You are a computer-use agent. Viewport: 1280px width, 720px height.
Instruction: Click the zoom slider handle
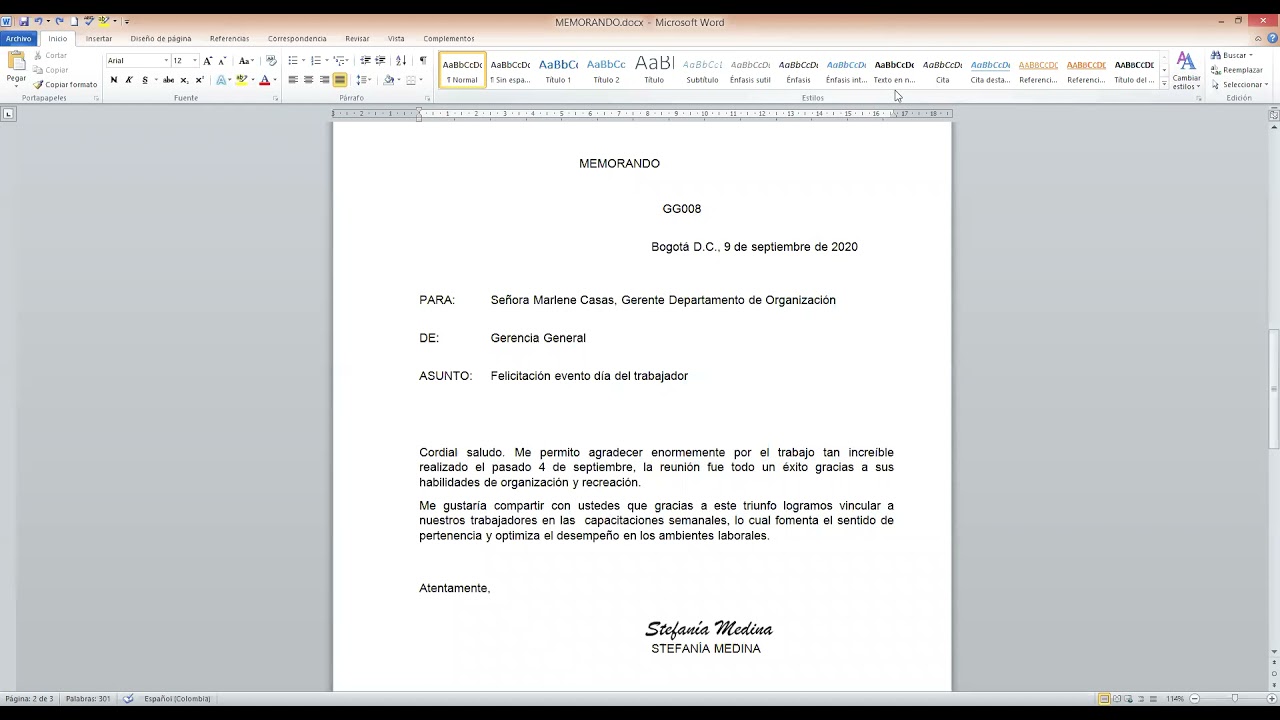[1234, 699]
